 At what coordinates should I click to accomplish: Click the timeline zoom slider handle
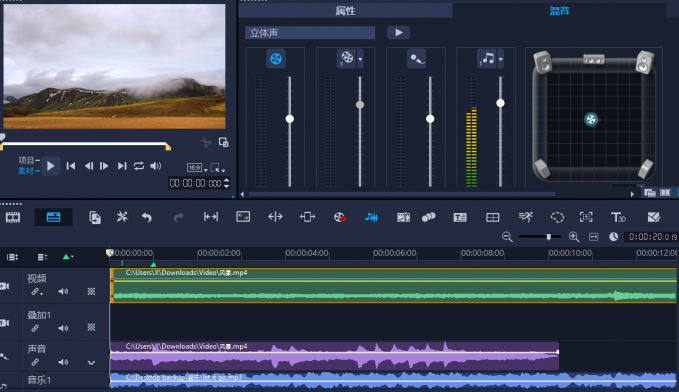[549, 236]
